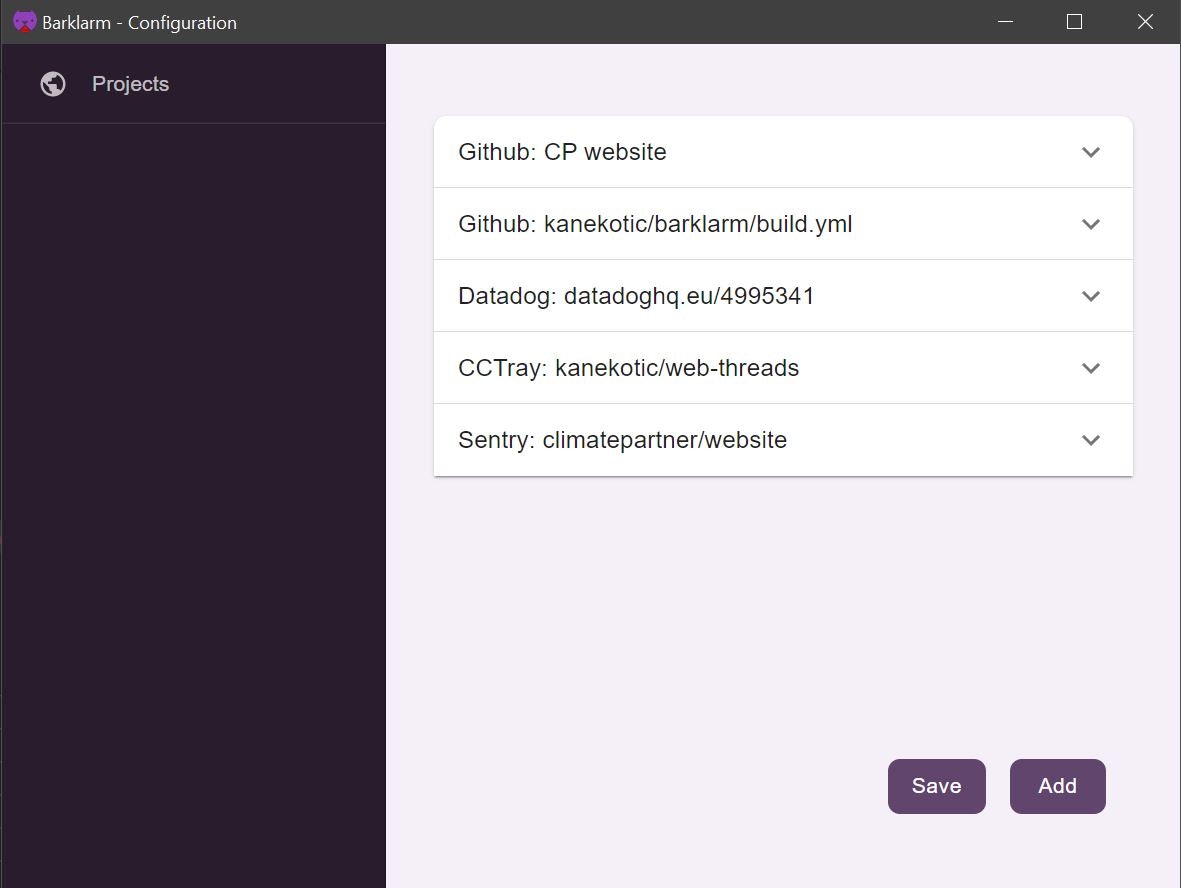Select 'CCTray: kanekotic/web-threads' row text
Screen dimensions: 1181x888
pos(628,368)
